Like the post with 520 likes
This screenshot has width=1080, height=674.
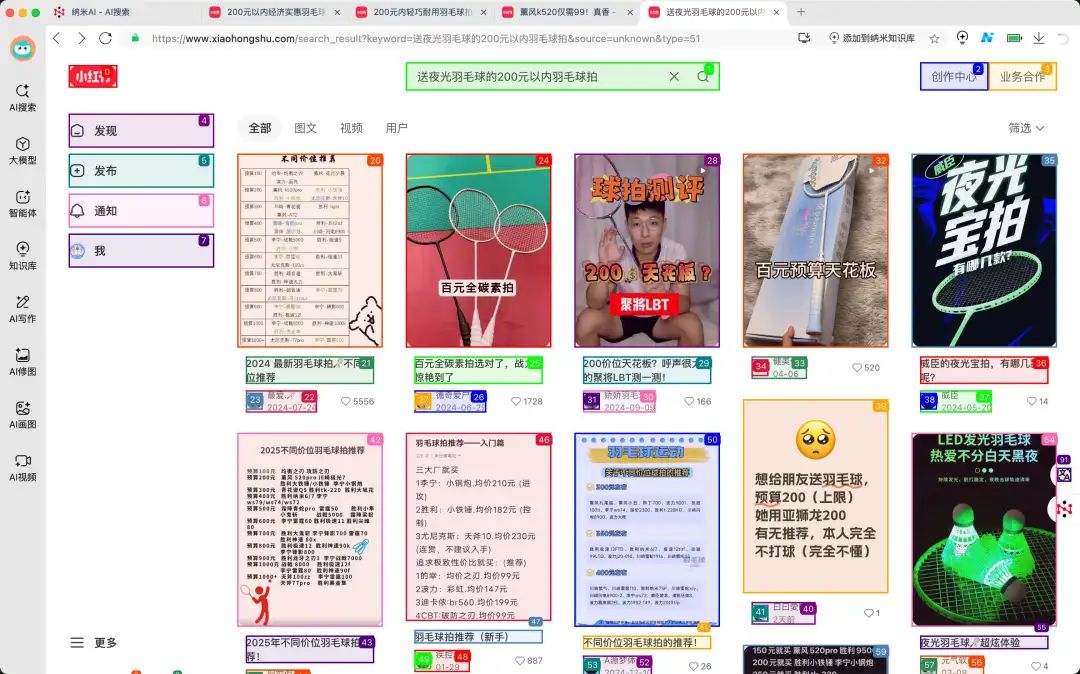click(x=857, y=368)
